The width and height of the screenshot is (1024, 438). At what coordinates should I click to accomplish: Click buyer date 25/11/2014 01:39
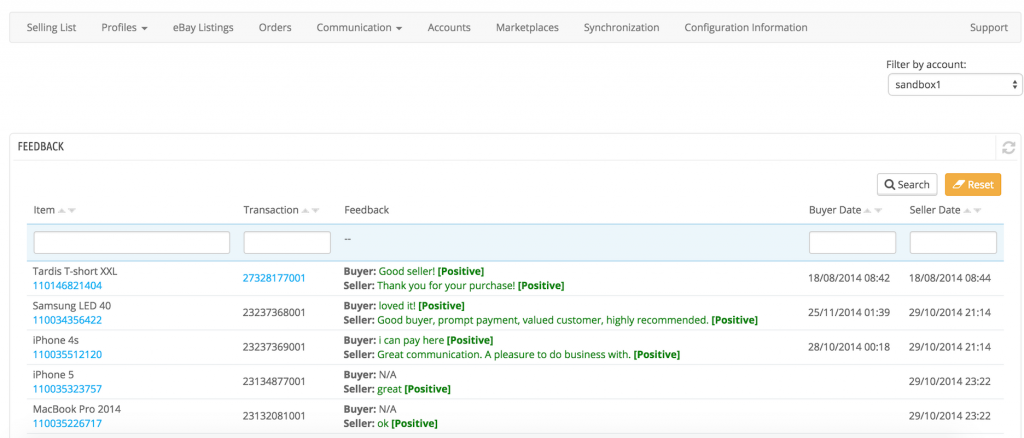coord(849,313)
